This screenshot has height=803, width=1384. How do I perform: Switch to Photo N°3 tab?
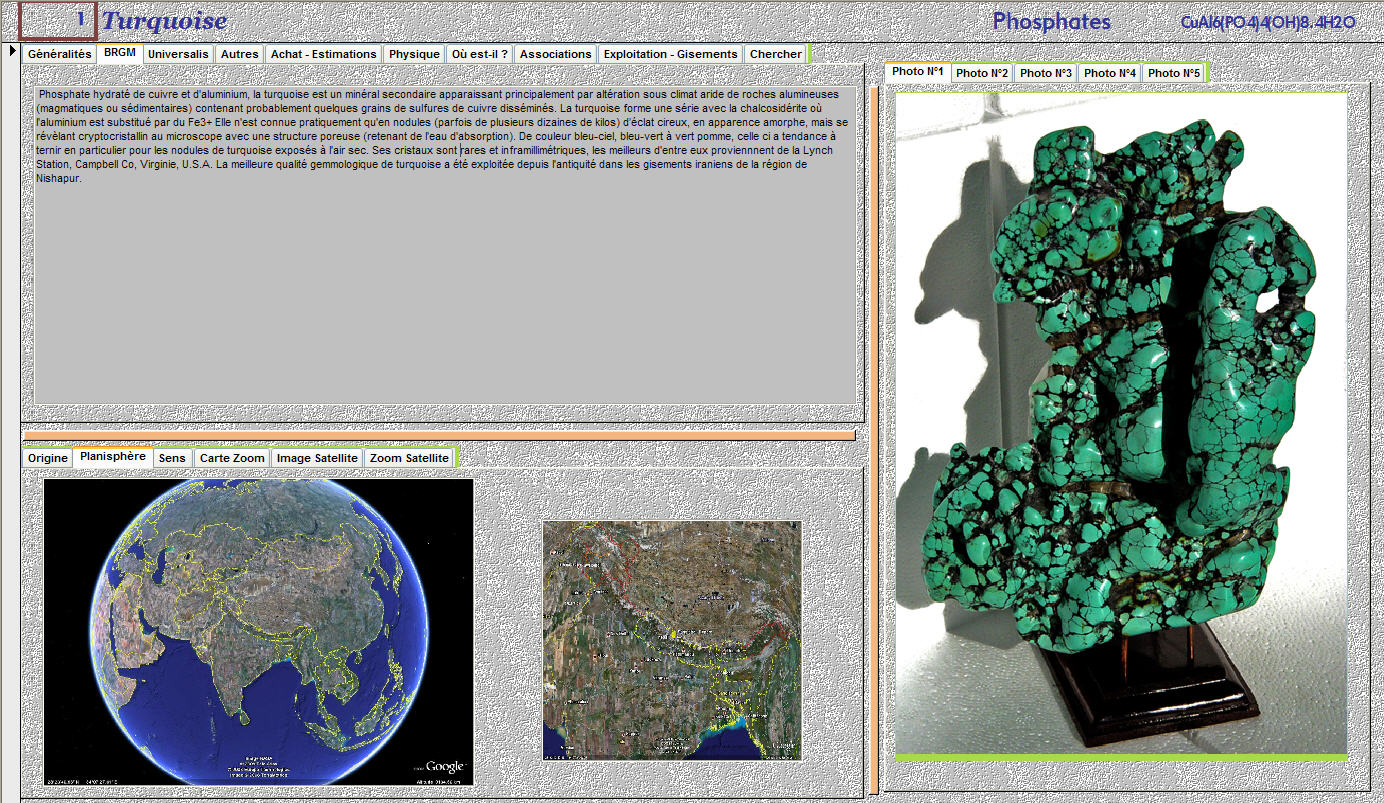click(x=1045, y=73)
